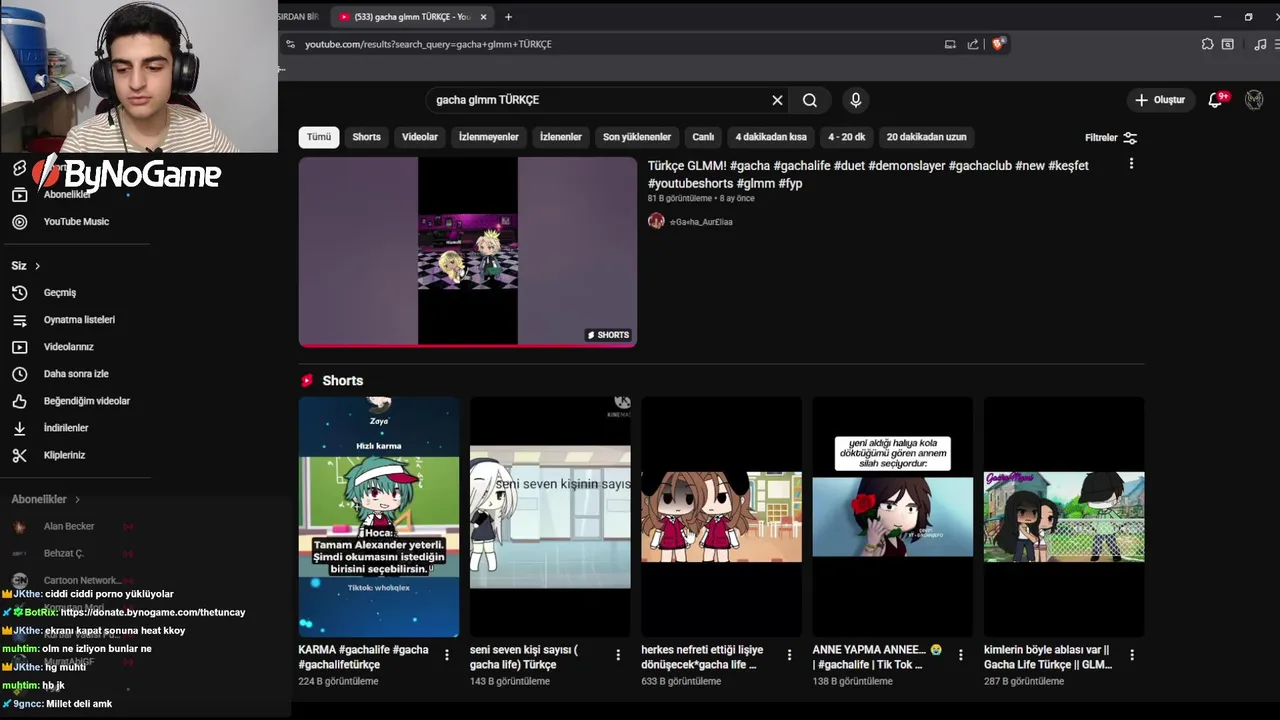Open the browser extensions puzzle icon
1280x720 pixels.
coord(1207,44)
